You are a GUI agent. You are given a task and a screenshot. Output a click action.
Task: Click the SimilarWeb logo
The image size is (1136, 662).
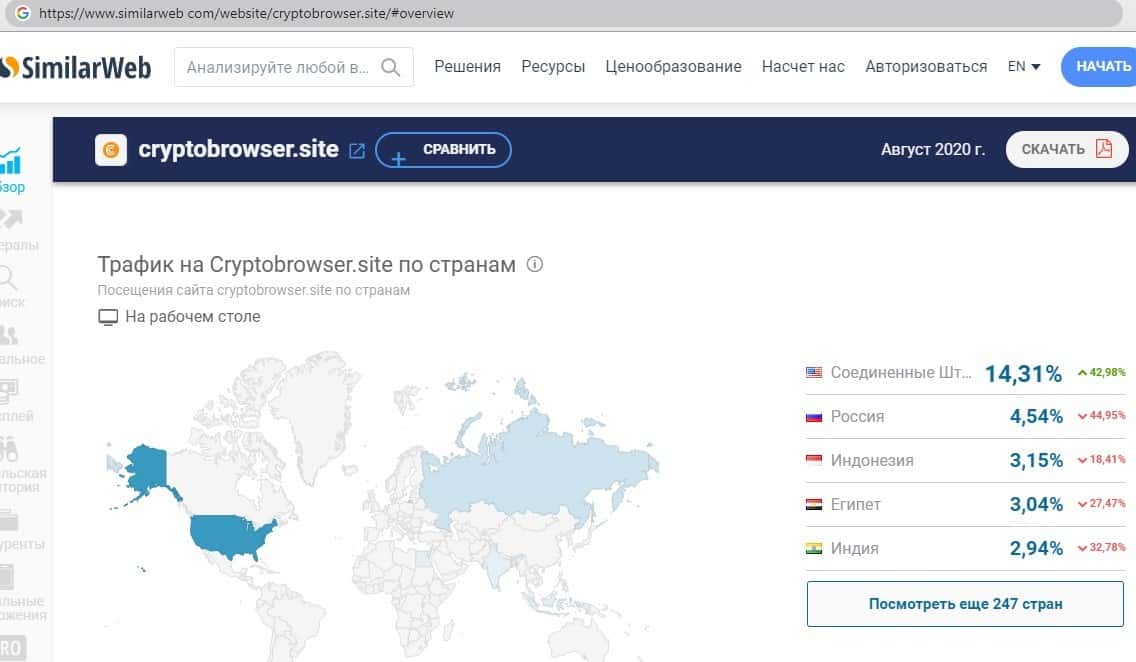(x=75, y=67)
